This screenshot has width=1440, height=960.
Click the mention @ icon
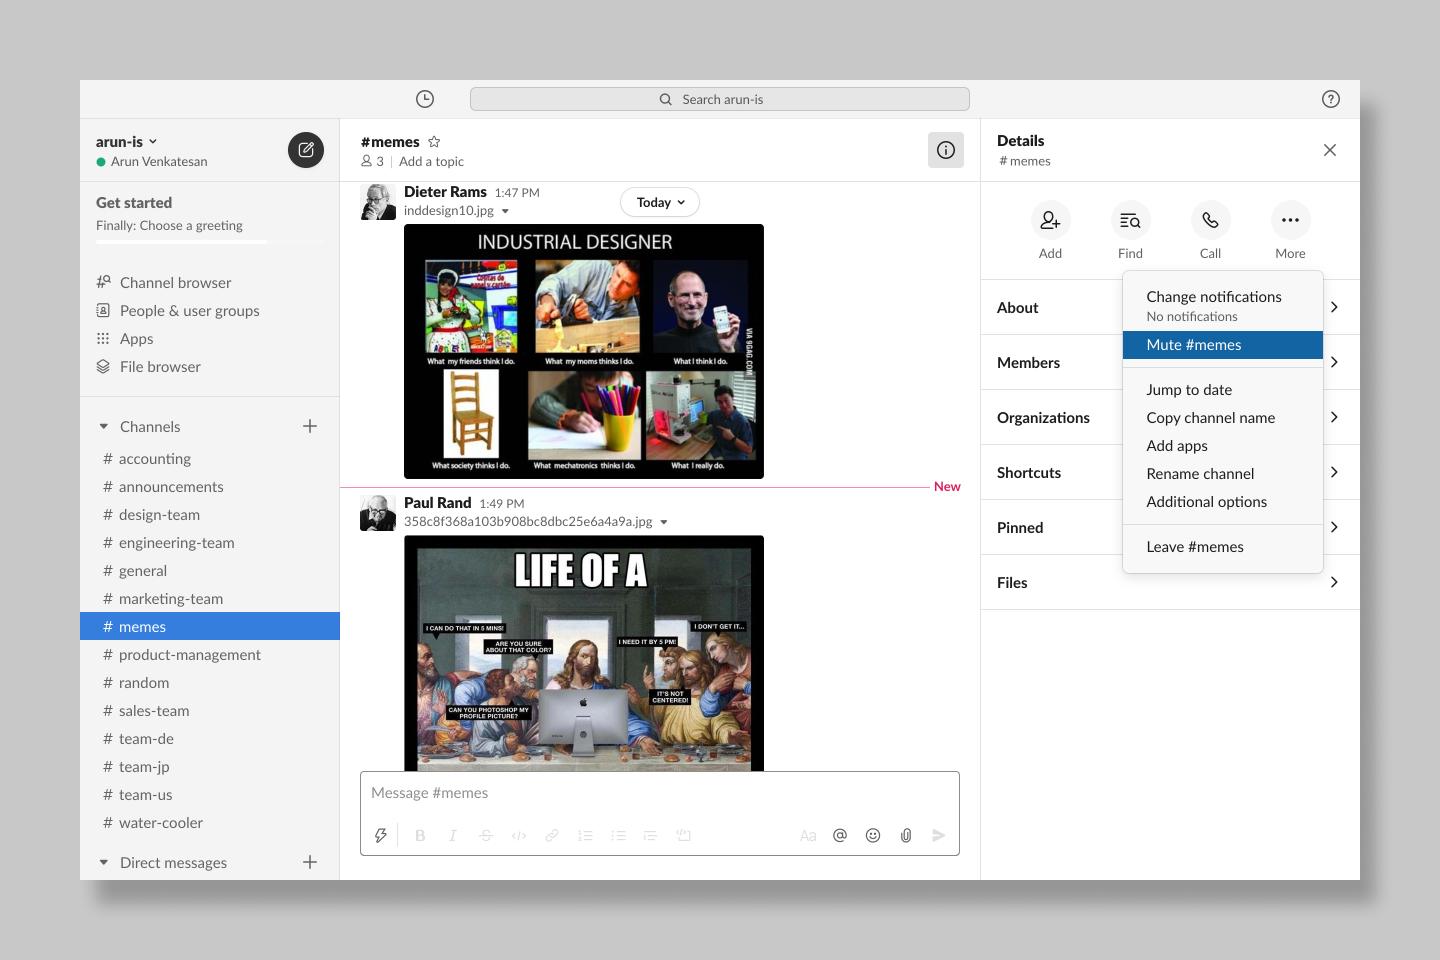(x=840, y=835)
